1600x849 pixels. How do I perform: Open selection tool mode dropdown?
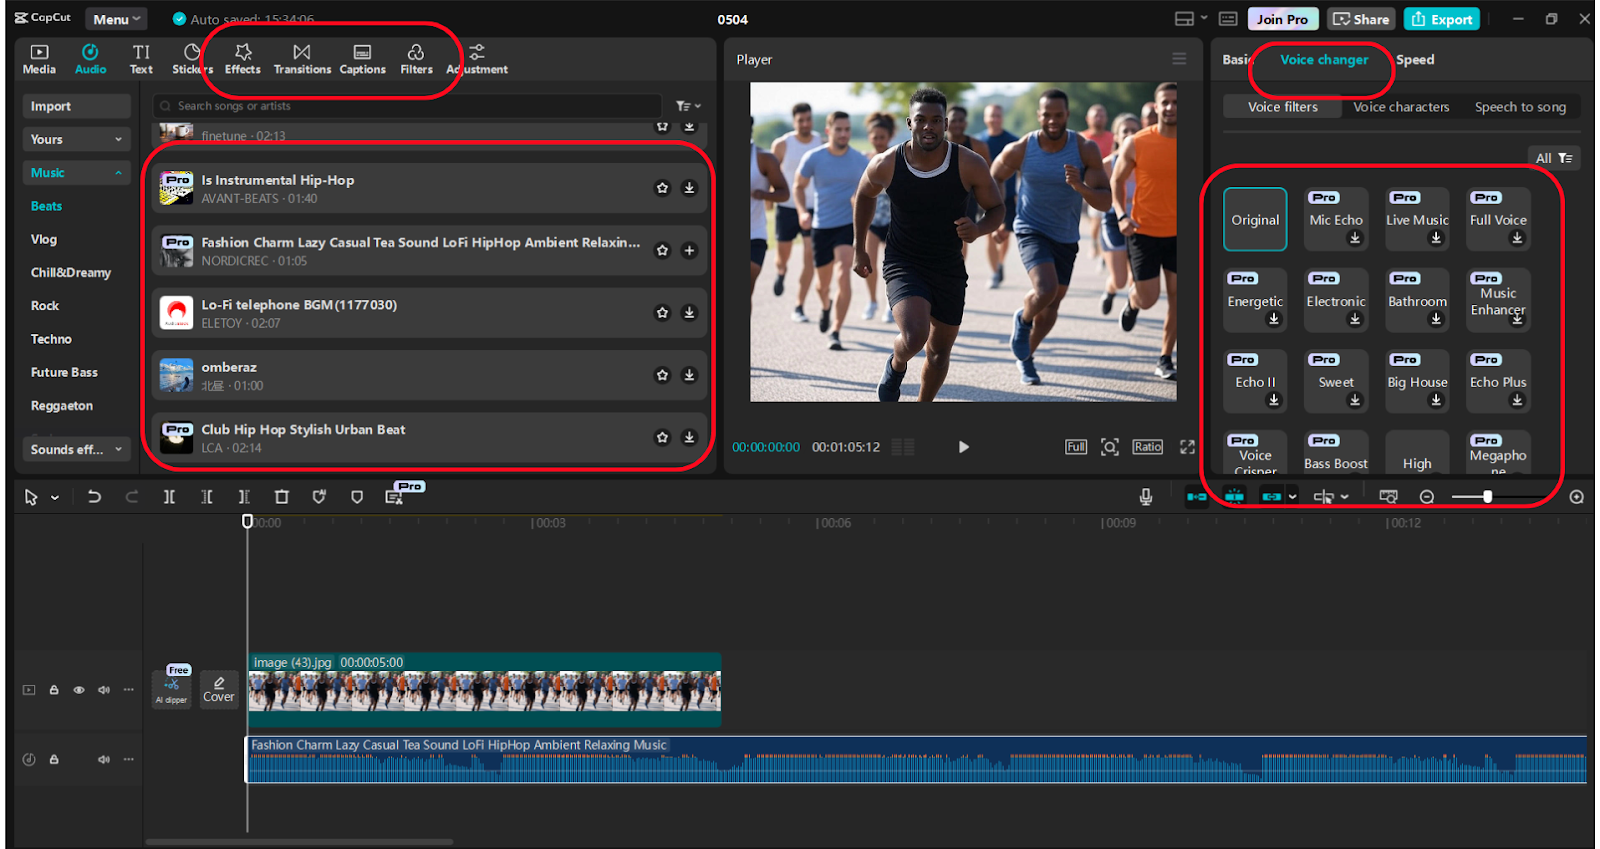point(55,497)
